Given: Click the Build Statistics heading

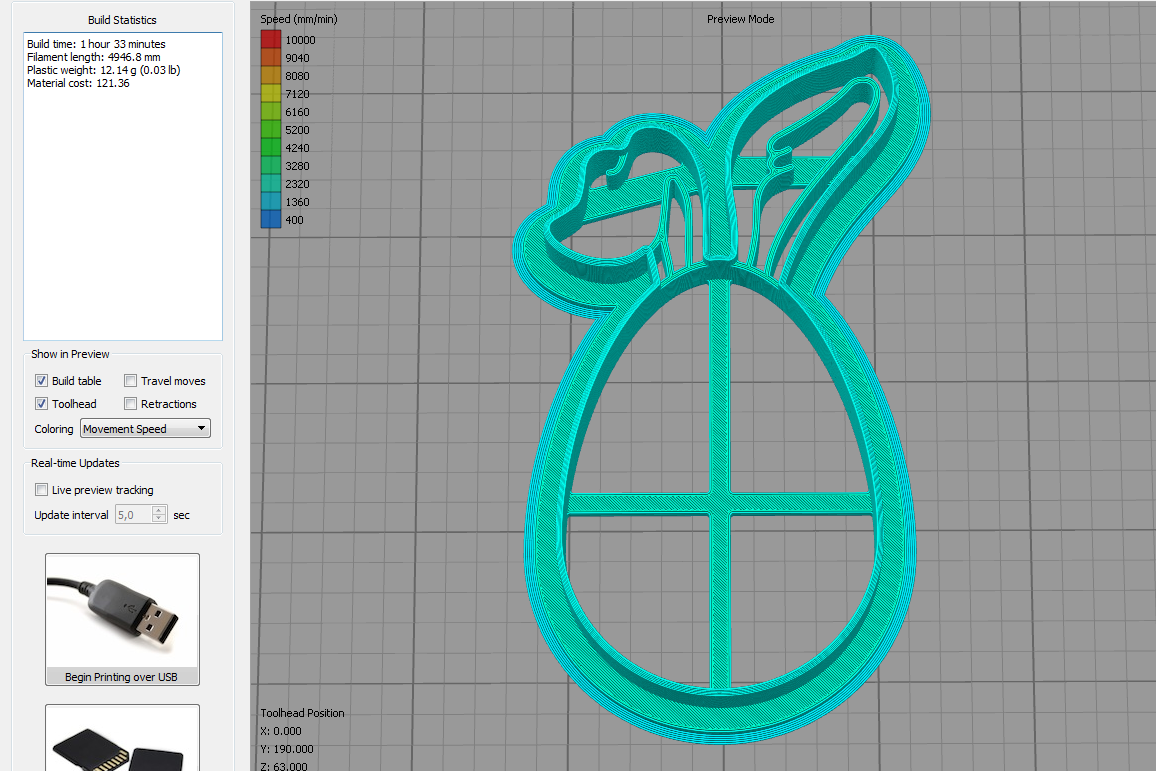Looking at the screenshot, I should point(122,20).
